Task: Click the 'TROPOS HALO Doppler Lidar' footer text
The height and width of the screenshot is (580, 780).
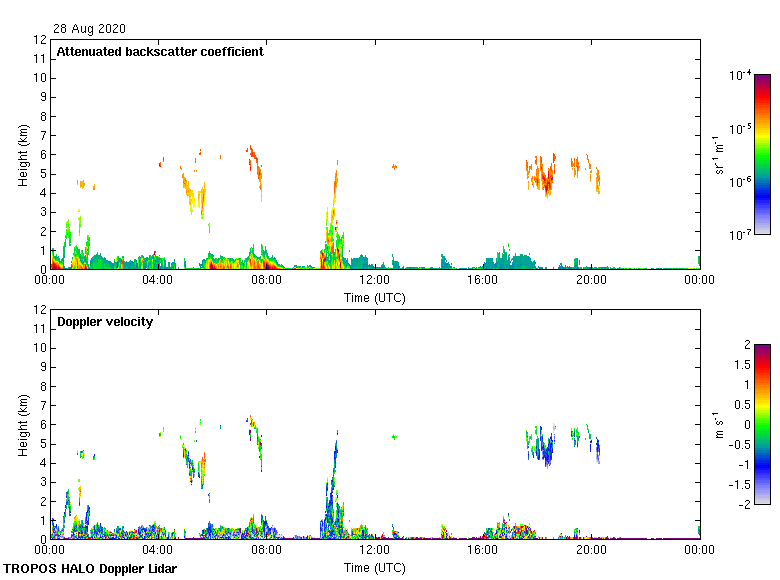Action: point(88,569)
